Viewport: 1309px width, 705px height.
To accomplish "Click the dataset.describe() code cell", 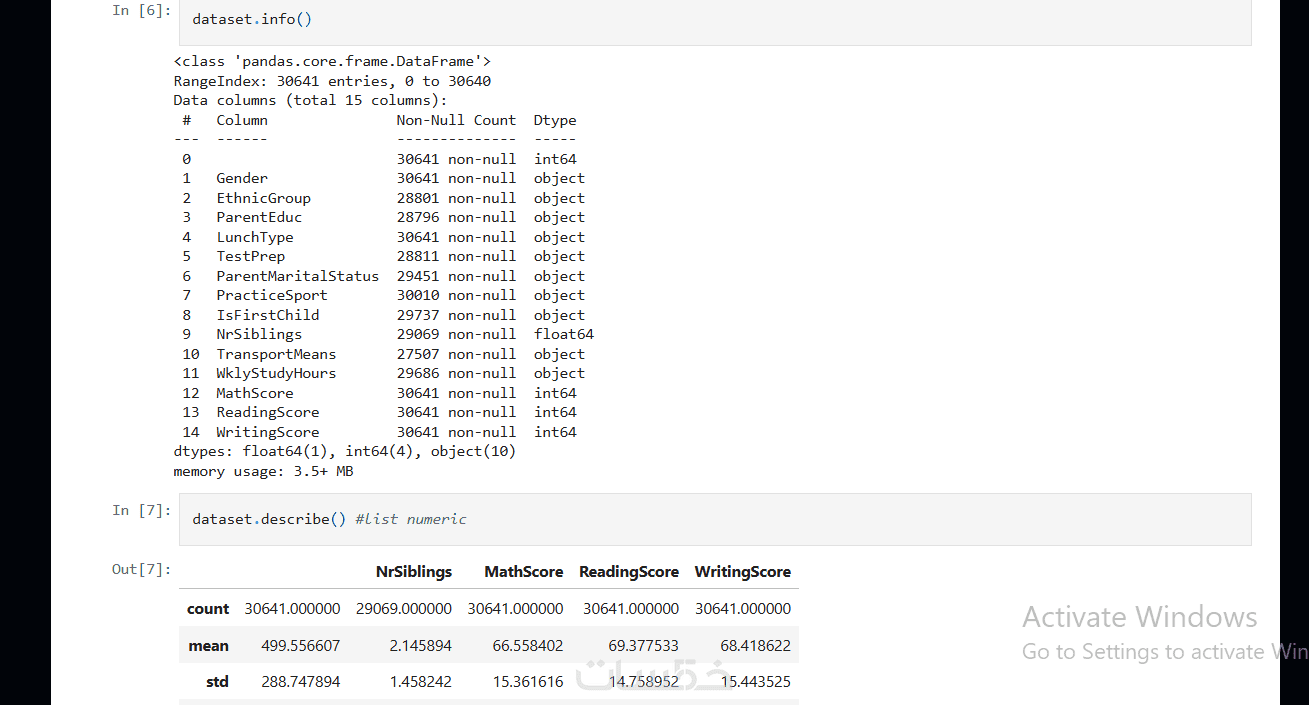I will [x=714, y=519].
